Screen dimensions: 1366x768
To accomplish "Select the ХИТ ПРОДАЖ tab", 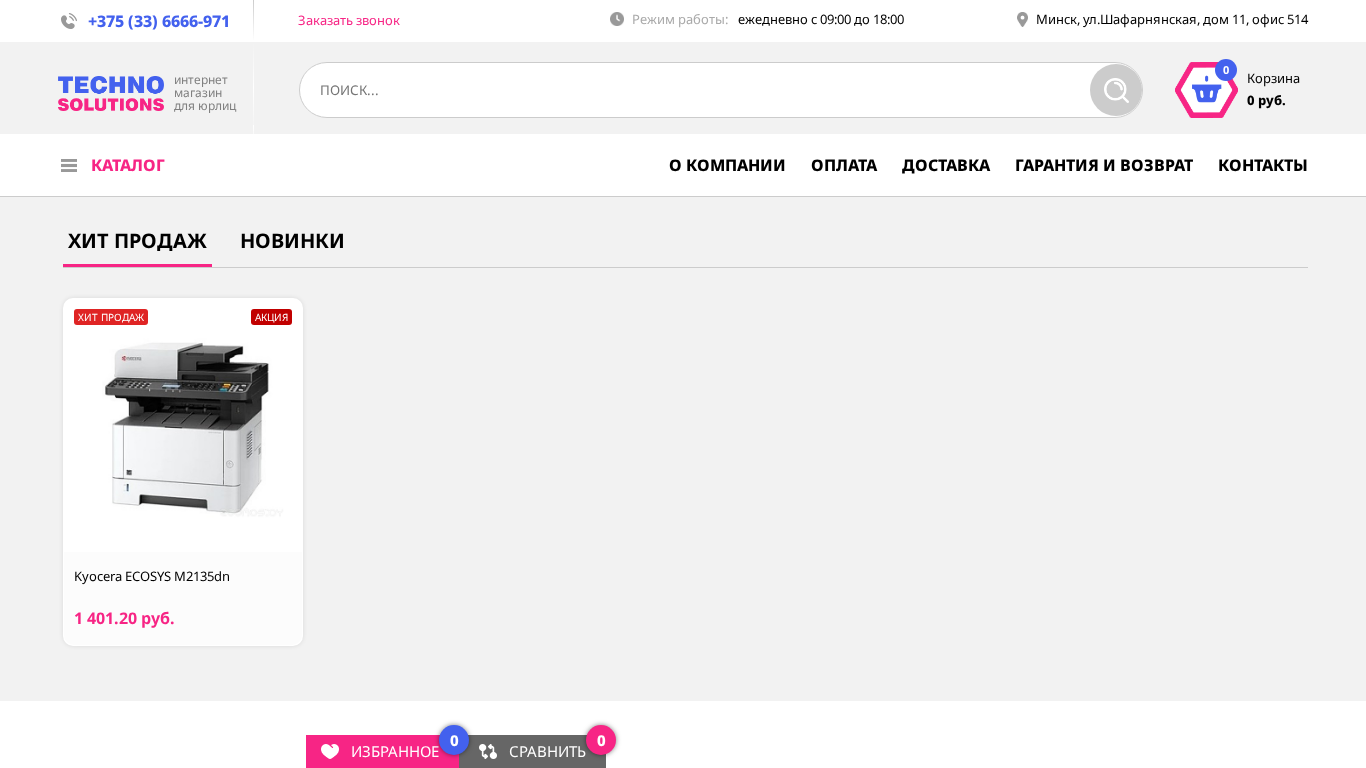I will (137, 241).
